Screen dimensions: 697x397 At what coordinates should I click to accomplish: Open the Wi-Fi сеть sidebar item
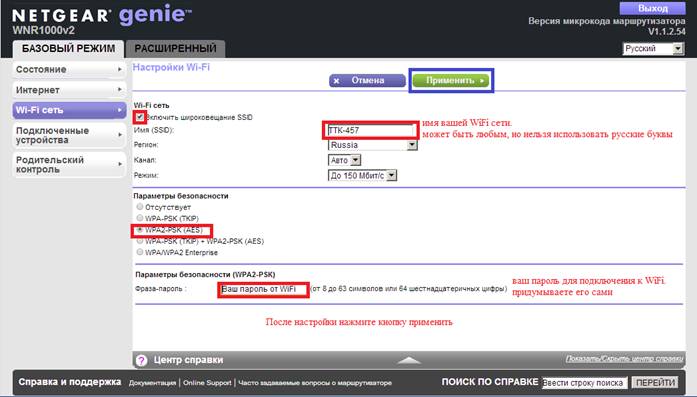point(69,110)
